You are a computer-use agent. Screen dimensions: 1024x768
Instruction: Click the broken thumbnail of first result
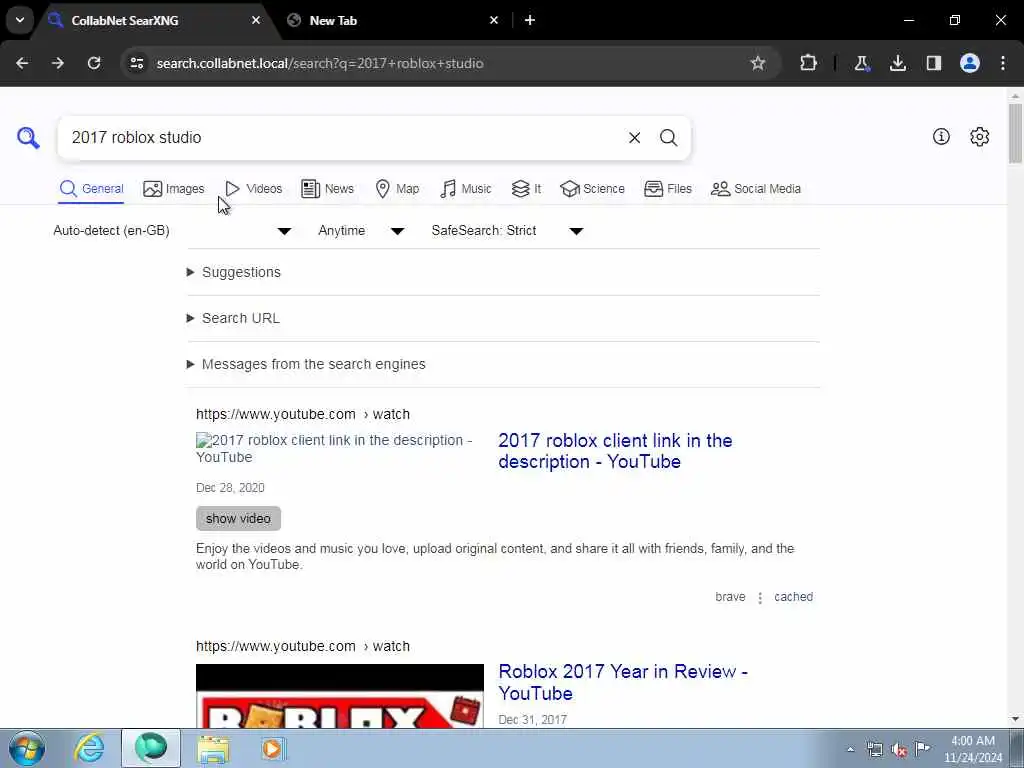[x=335, y=449]
